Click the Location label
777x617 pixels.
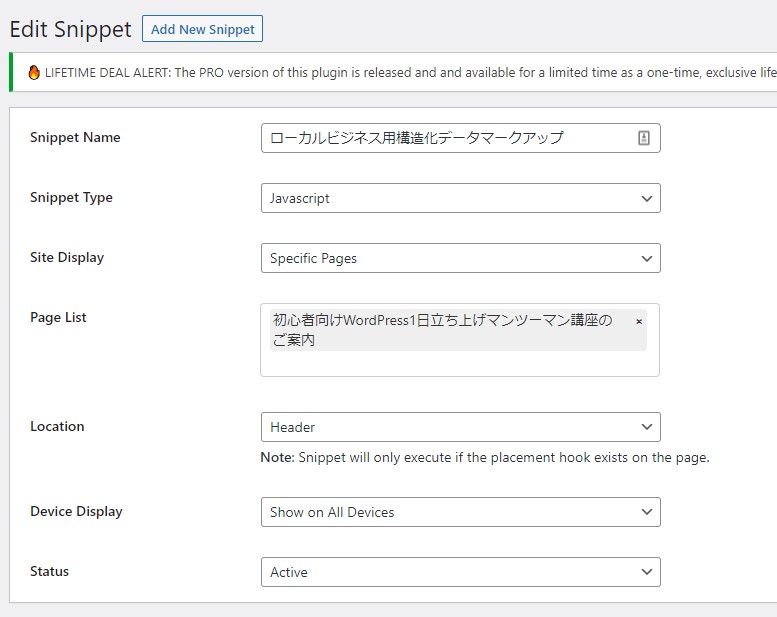(57, 427)
